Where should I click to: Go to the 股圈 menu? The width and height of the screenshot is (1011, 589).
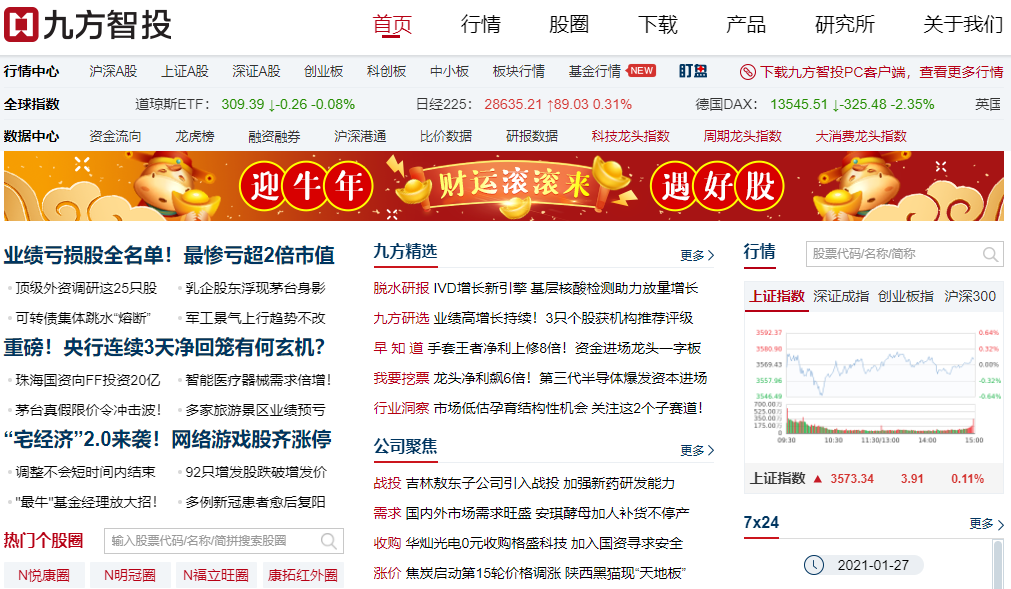(x=569, y=24)
